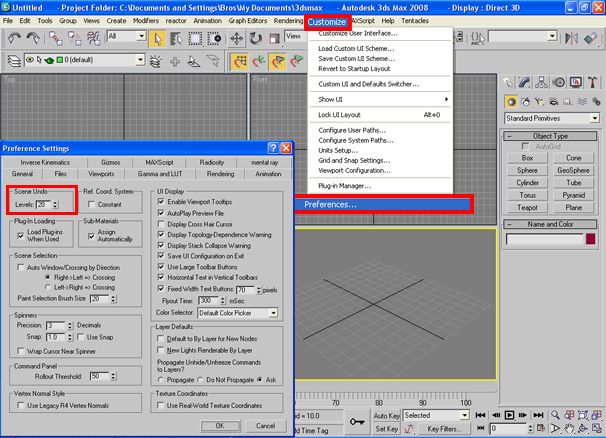606x438 pixels.
Task: Select the Select and Move tool
Action: pos(236,39)
